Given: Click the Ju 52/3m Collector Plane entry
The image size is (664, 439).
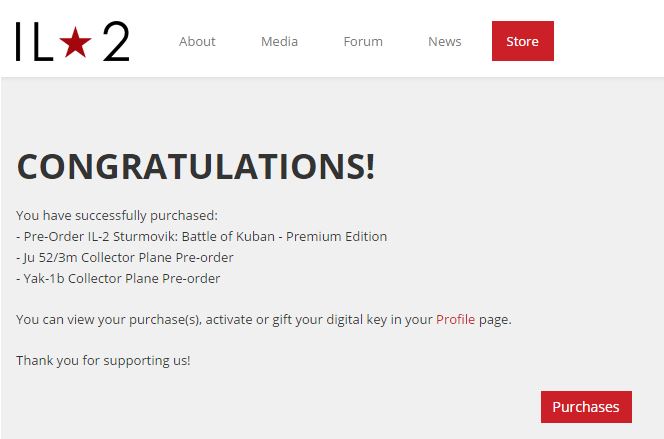Looking at the screenshot, I should pos(127,257).
